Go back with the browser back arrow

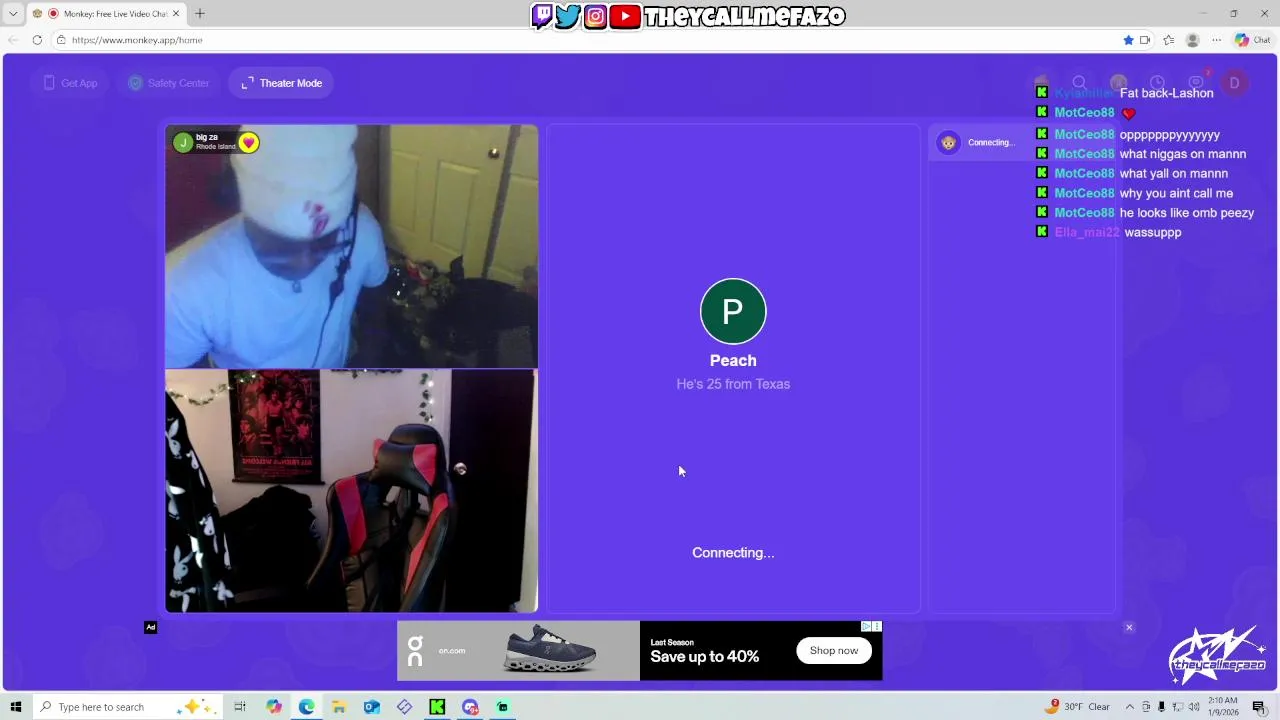(x=13, y=40)
